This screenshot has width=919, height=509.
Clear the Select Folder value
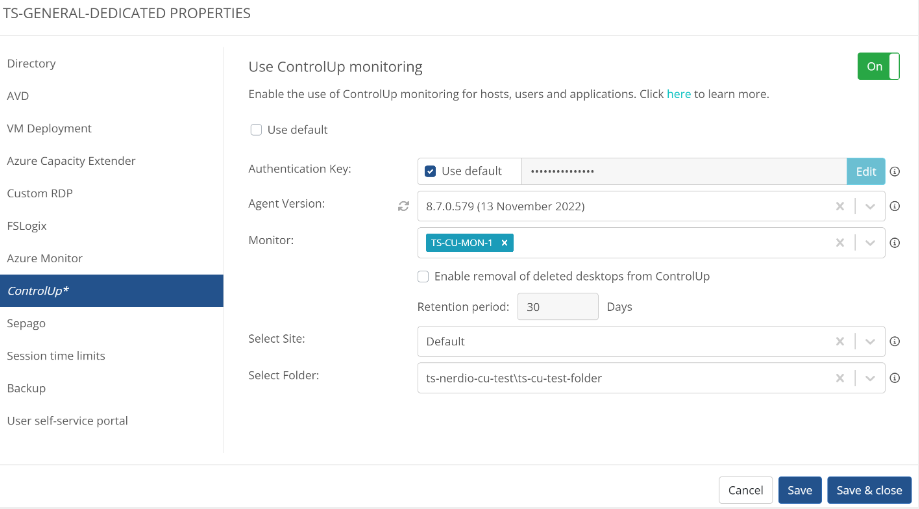coord(841,378)
